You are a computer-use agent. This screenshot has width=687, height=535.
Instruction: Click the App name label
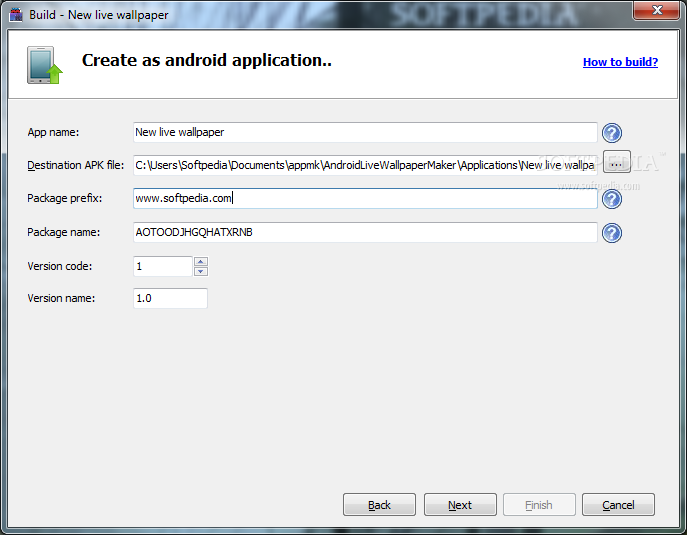click(x=53, y=132)
